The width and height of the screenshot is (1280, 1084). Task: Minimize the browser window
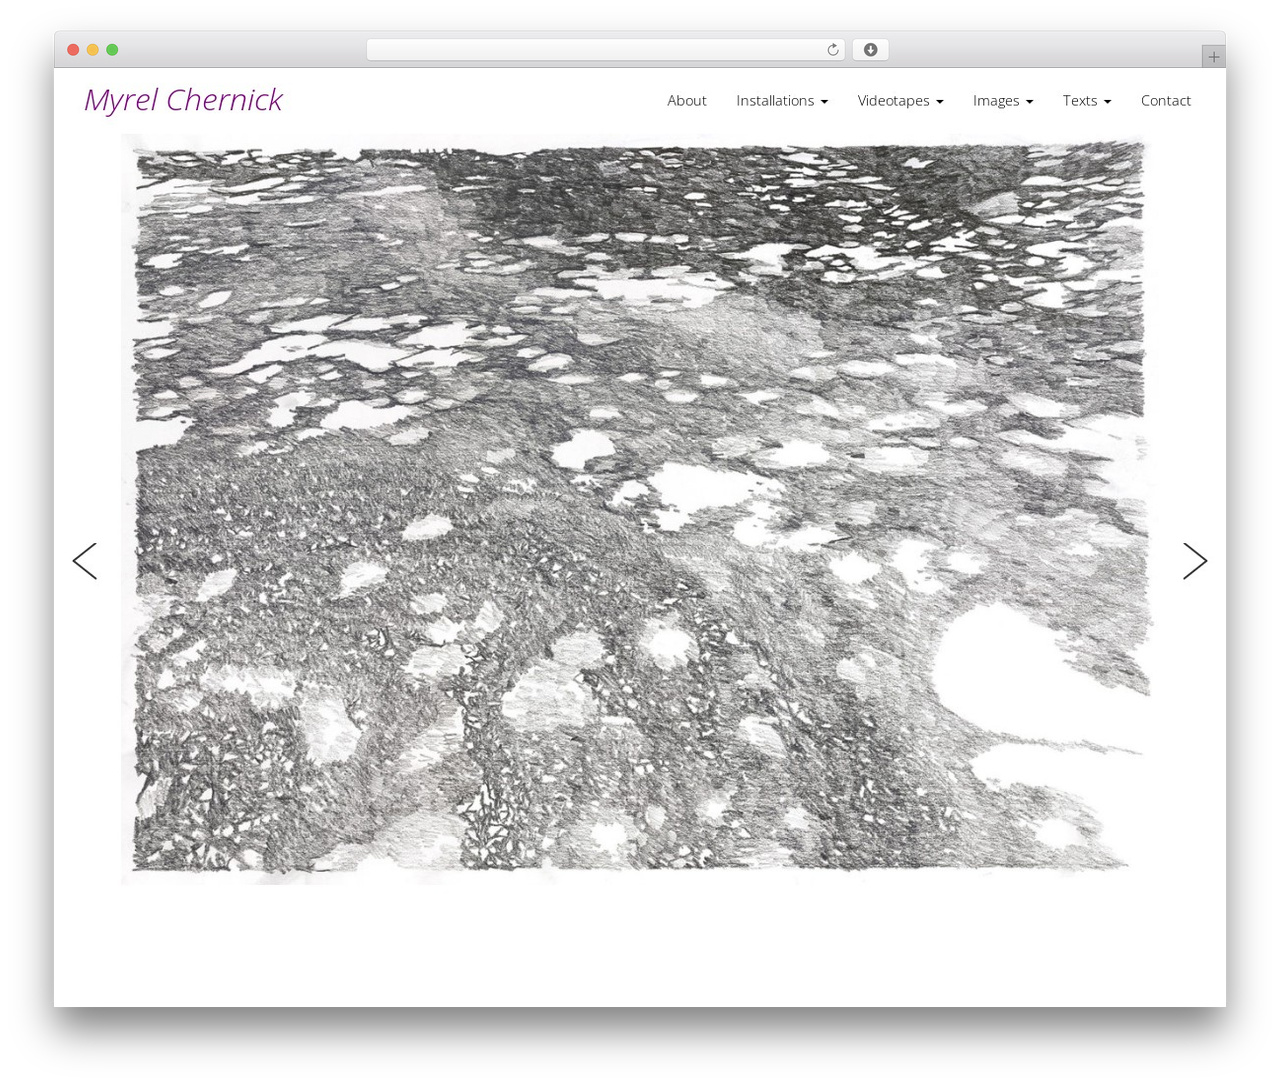(x=93, y=50)
